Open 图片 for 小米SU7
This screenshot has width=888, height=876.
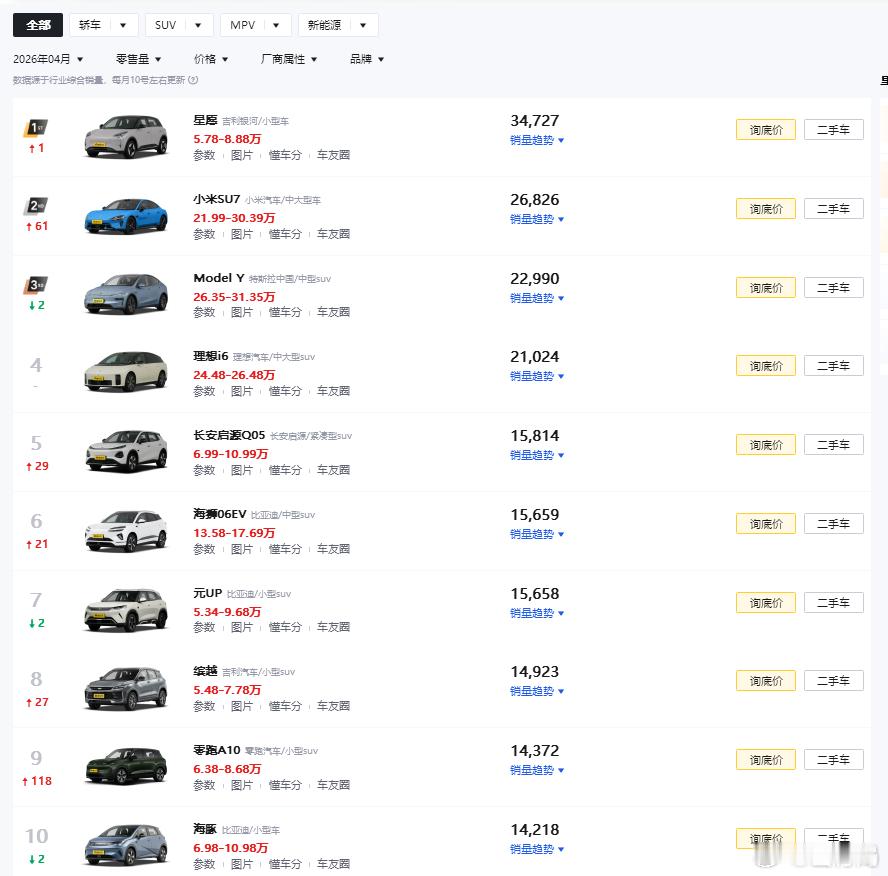tap(242, 234)
